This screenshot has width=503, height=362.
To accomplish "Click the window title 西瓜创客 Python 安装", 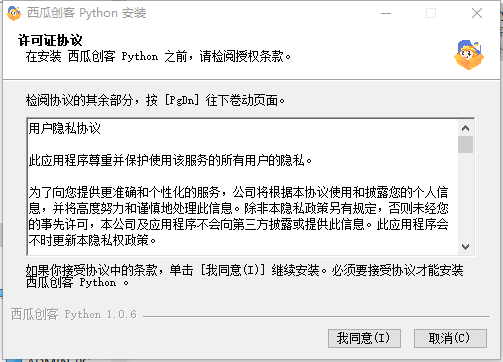I will pos(86,13).
